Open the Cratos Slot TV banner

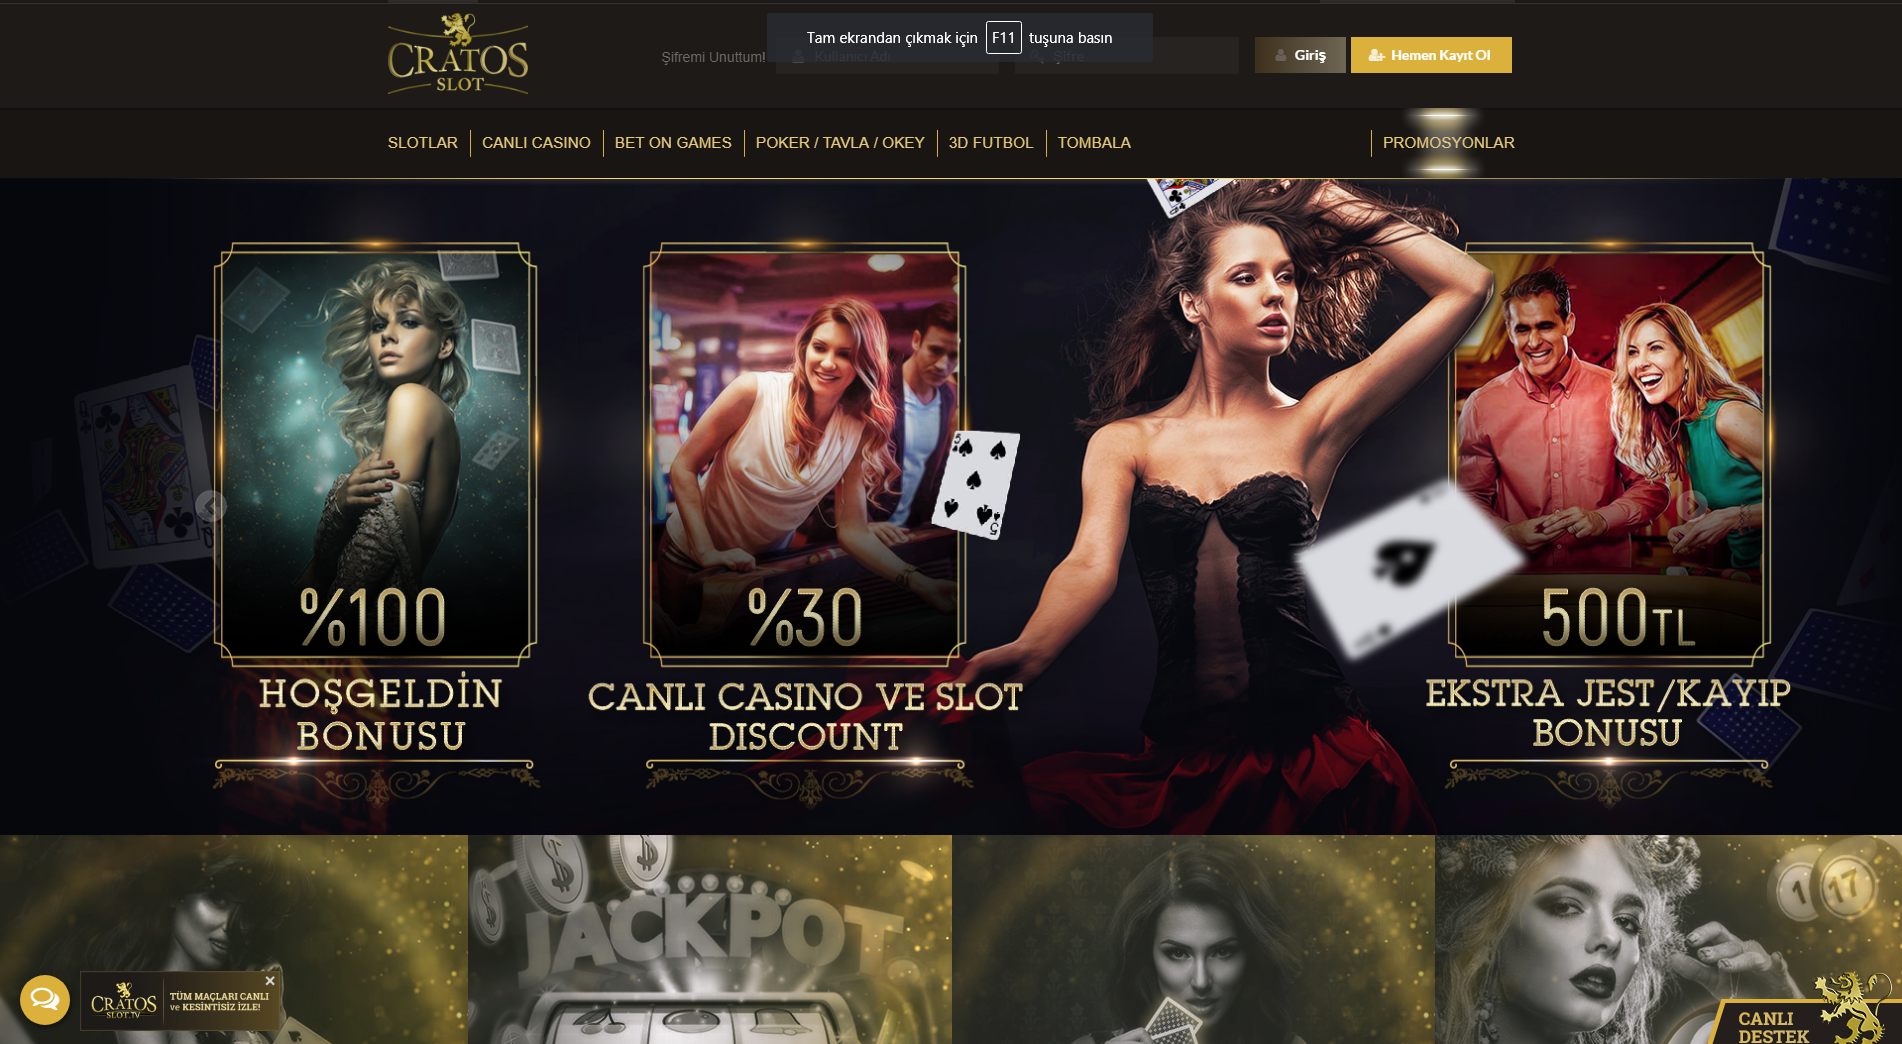point(180,1001)
